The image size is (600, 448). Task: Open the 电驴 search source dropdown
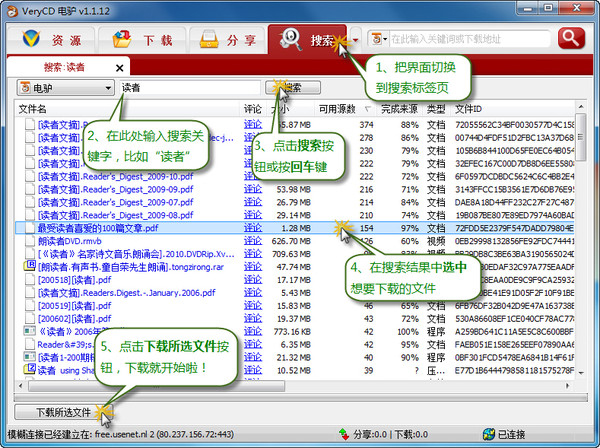[65, 88]
